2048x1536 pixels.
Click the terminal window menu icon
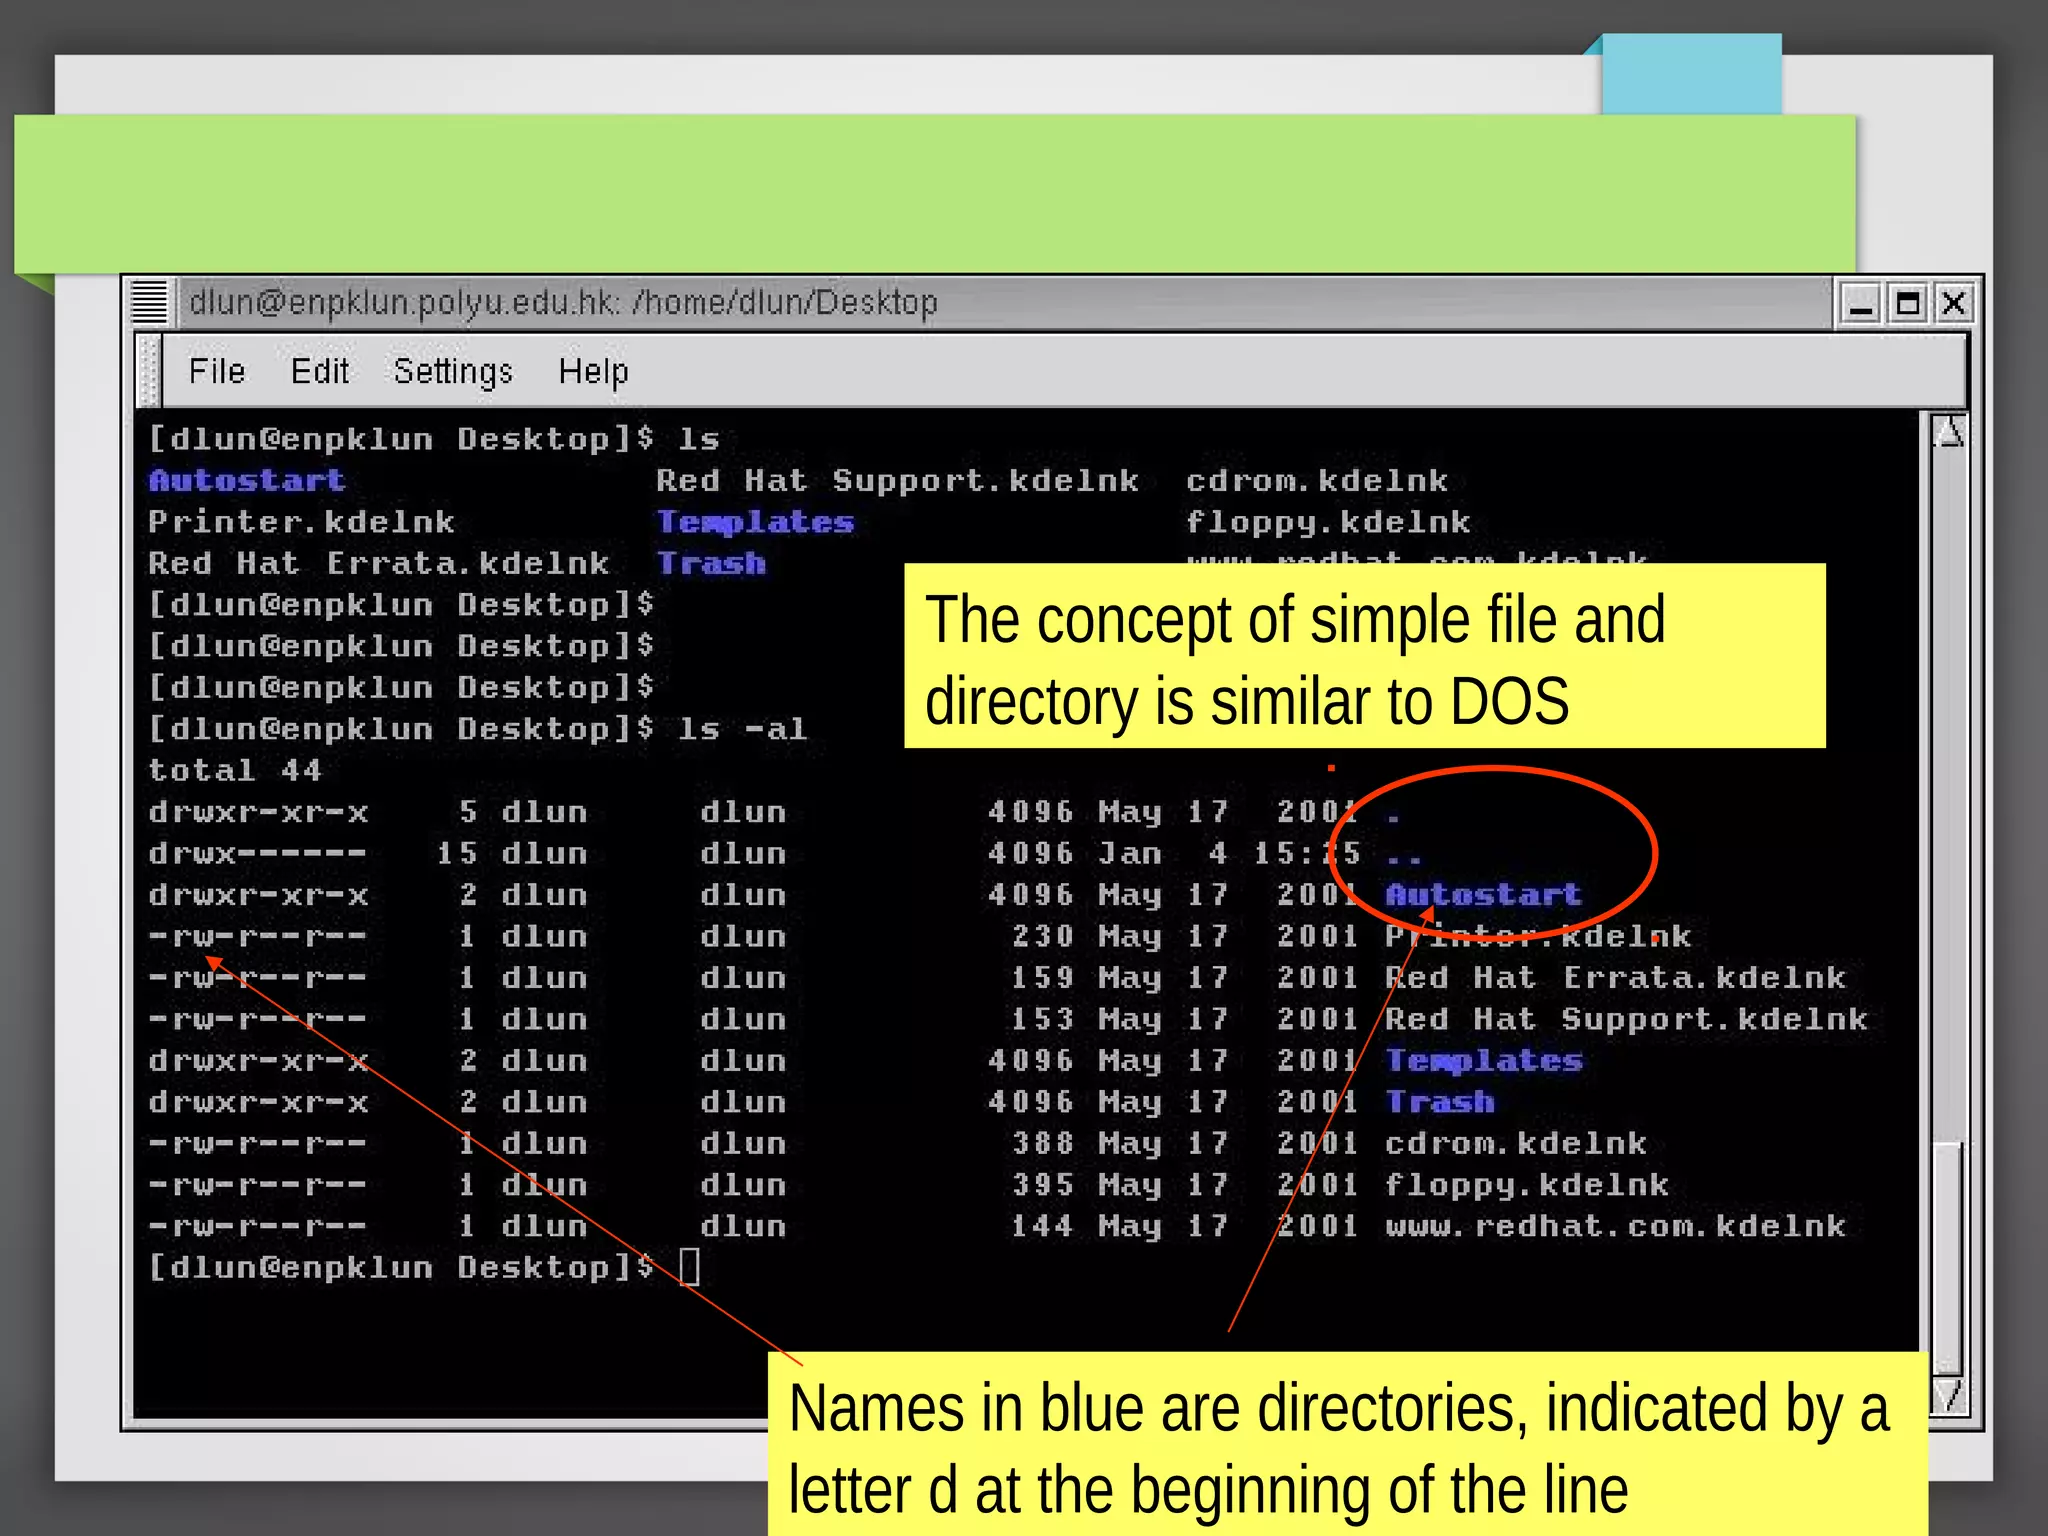coord(150,302)
